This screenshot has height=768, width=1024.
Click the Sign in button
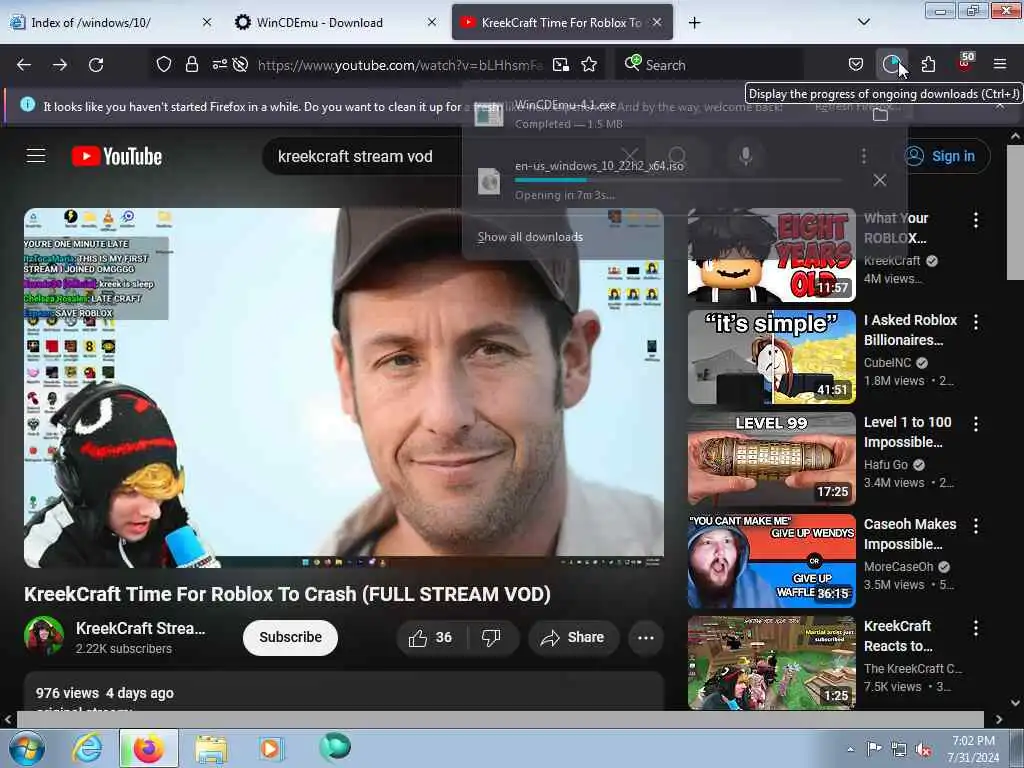[941, 156]
